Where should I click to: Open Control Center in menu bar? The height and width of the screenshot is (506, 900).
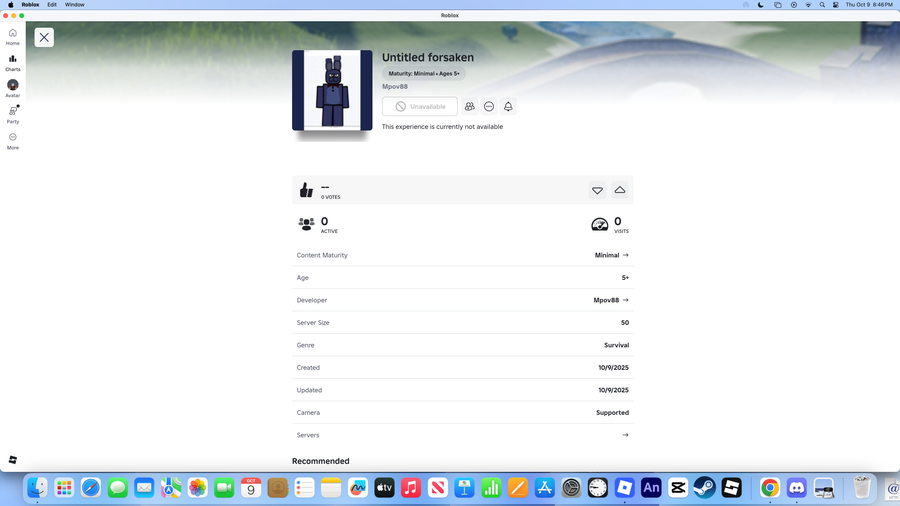point(836,5)
